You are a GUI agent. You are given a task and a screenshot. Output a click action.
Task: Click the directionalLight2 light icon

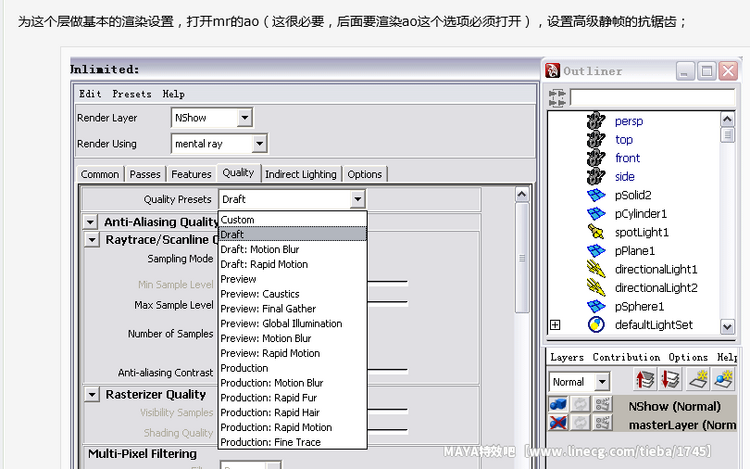596,287
